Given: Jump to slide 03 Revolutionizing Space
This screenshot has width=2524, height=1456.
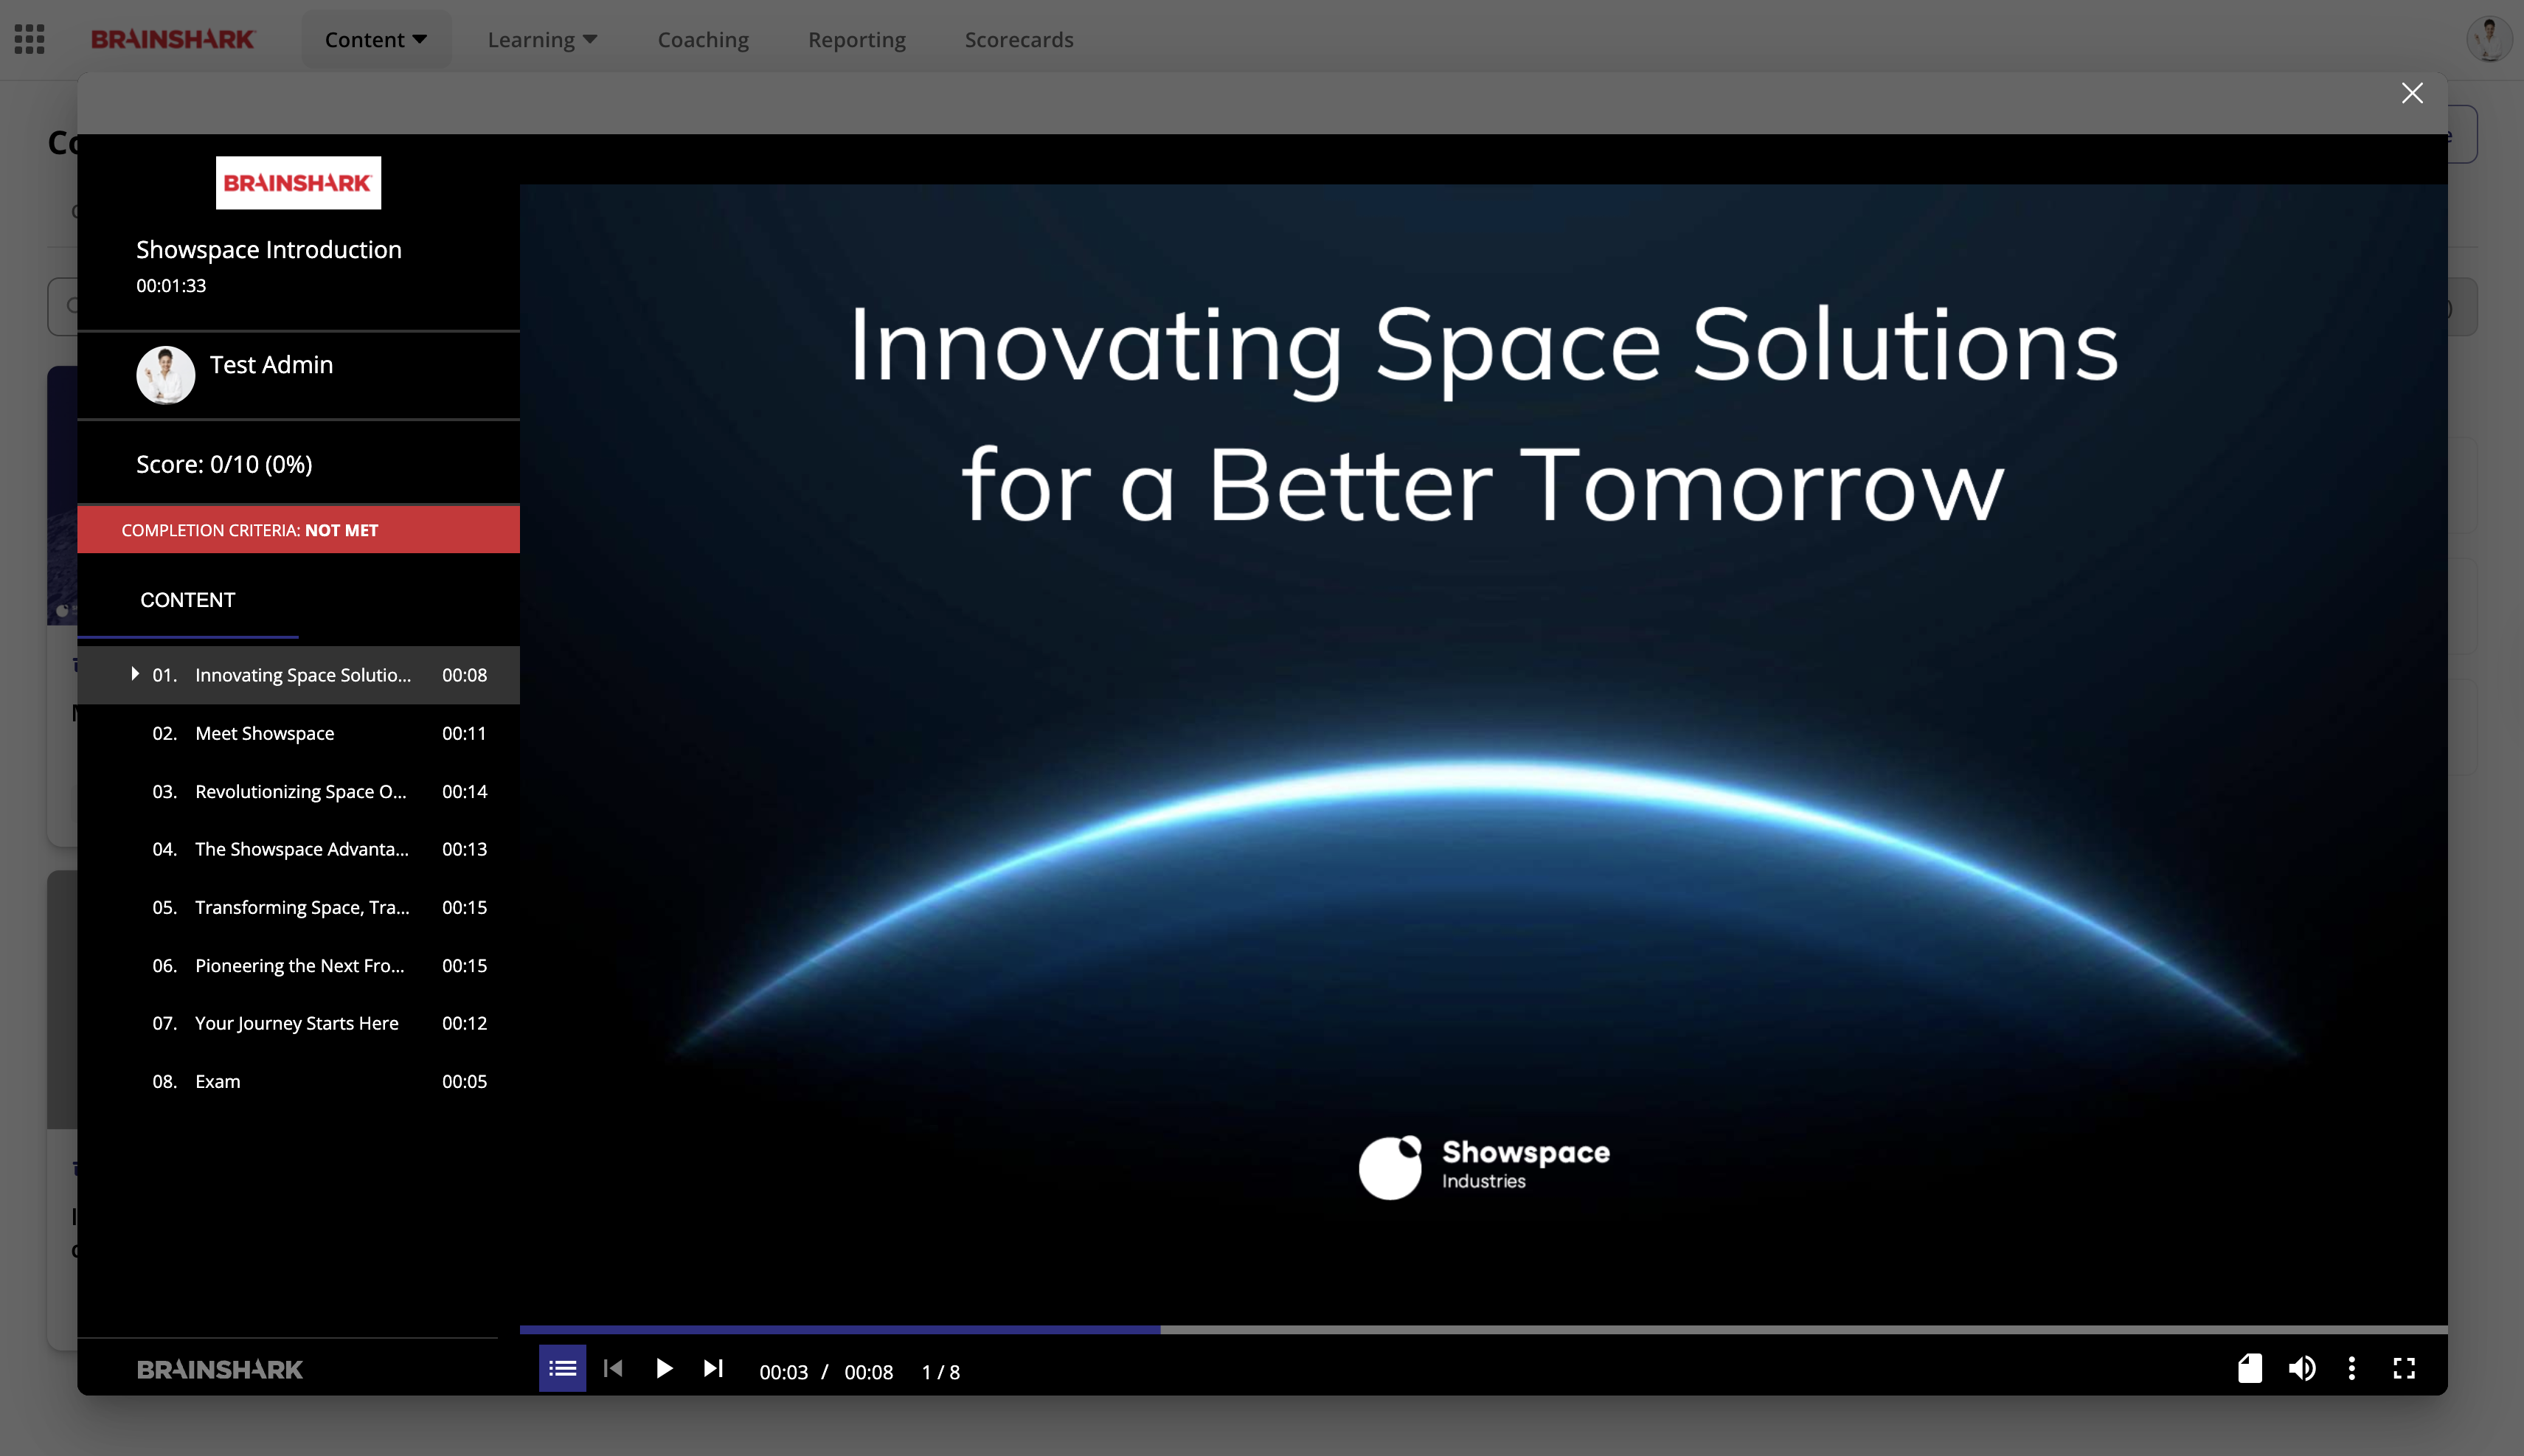Looking at the screenshot, I should point(298,791).
